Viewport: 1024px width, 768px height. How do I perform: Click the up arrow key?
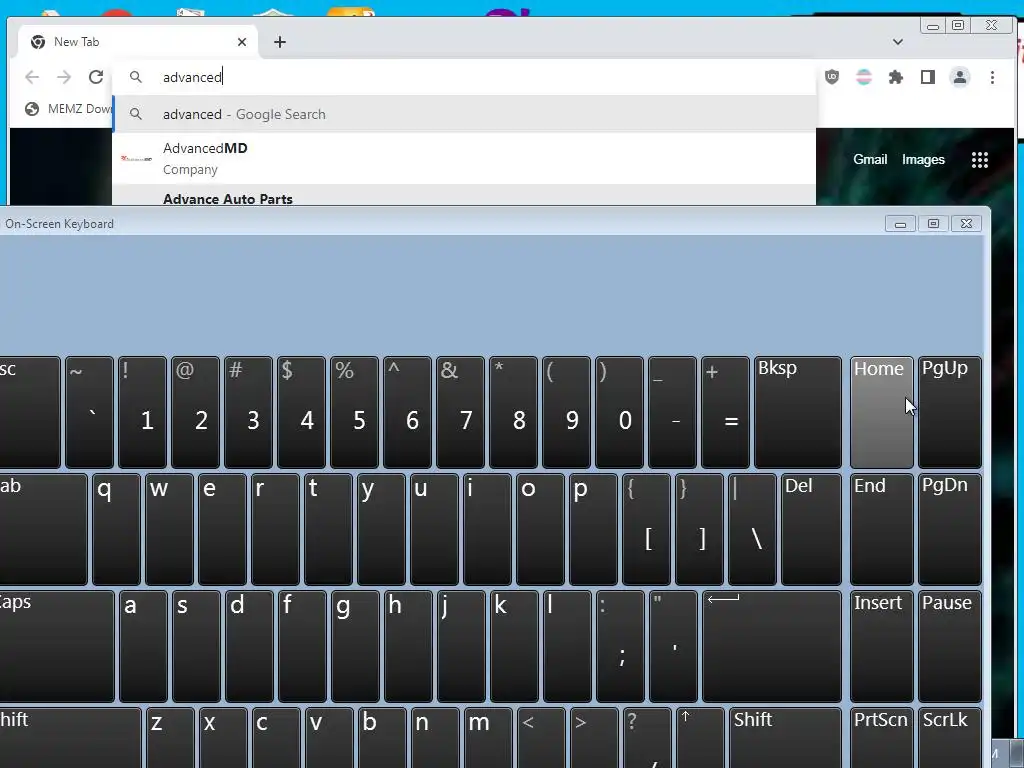[x=701, y=738]
